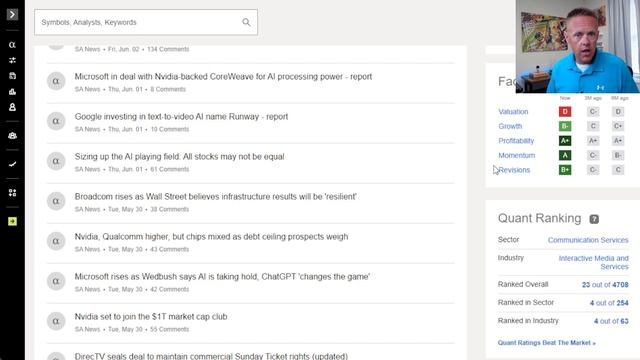Open 'Nvidia set to join $1T' article

tap(151, 317)
